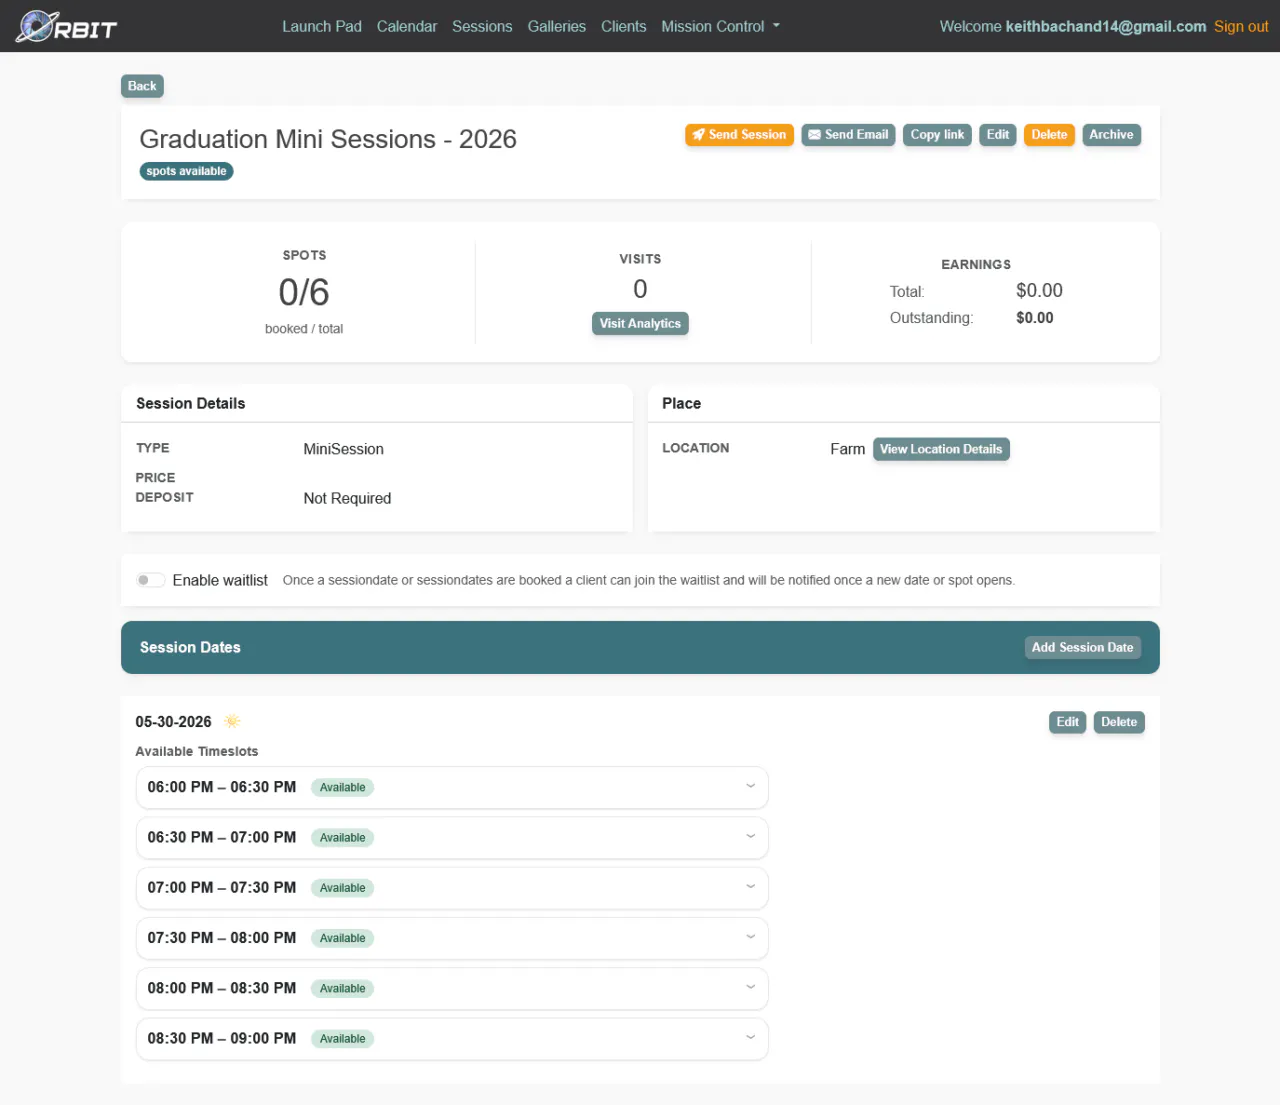Click the Total $0.00 earnings value

click(x=1039, y=290)
